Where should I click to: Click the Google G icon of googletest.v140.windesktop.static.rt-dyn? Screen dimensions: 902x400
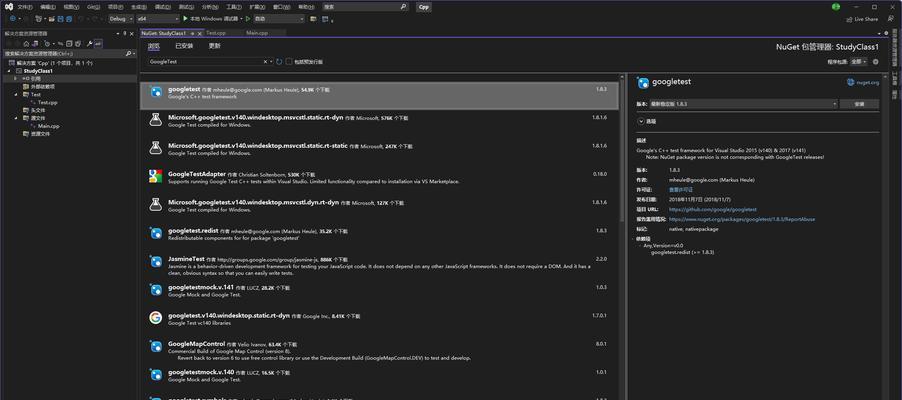pyautogui.click(x=155, y=318)
